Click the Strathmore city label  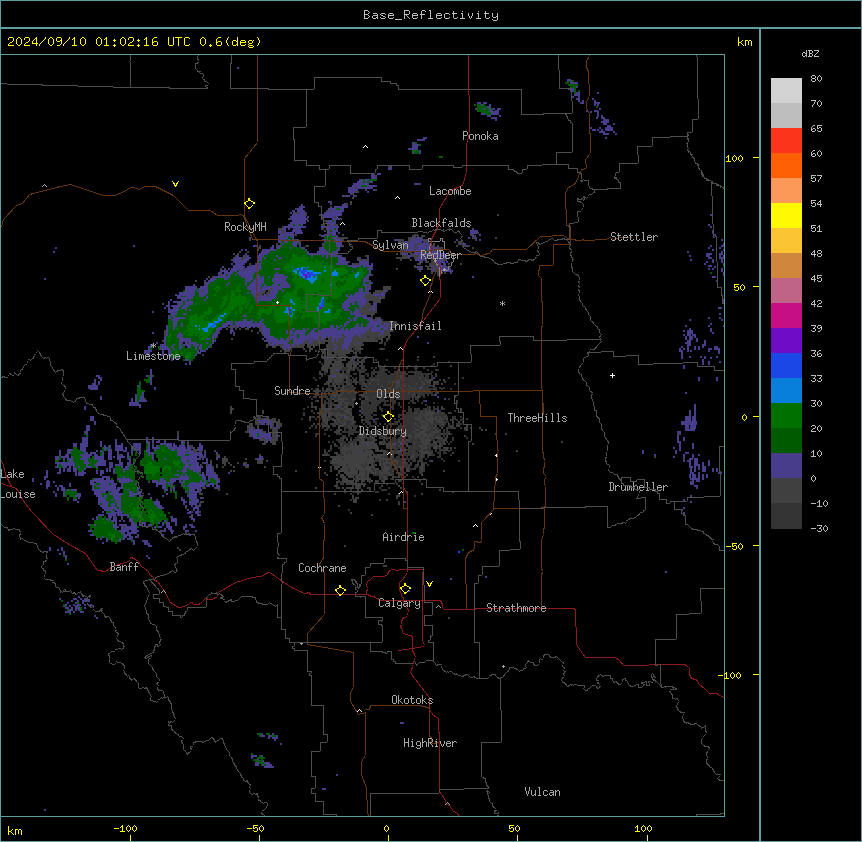pyautogui.click(x=516, y=608)
